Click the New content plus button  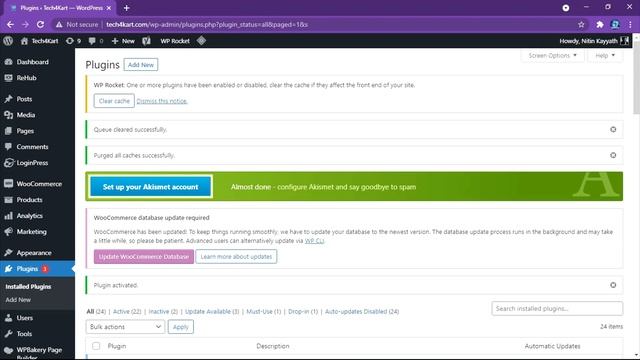(x=123, y=41)
